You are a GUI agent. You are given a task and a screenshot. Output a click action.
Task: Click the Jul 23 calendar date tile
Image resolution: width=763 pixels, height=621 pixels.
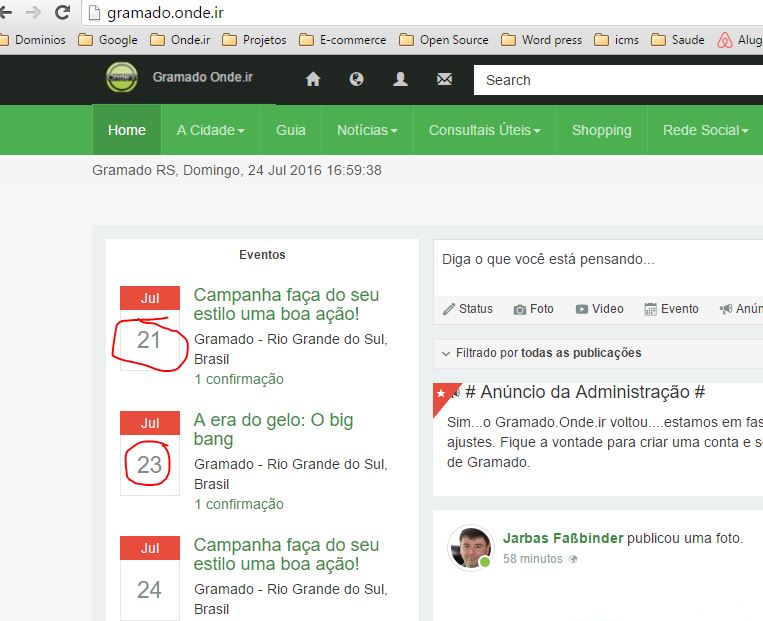coord(150,453)
